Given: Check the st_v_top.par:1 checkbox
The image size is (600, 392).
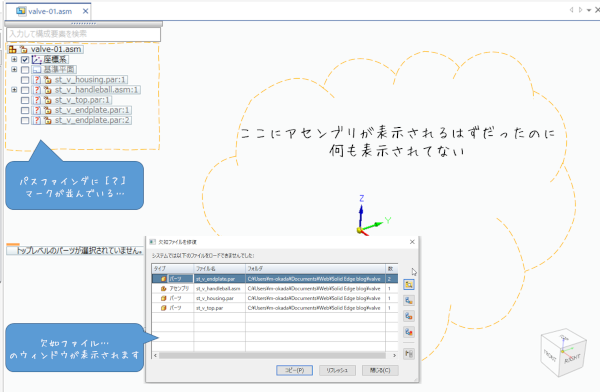Looking at the screenshot, I should tap(25, 100).
